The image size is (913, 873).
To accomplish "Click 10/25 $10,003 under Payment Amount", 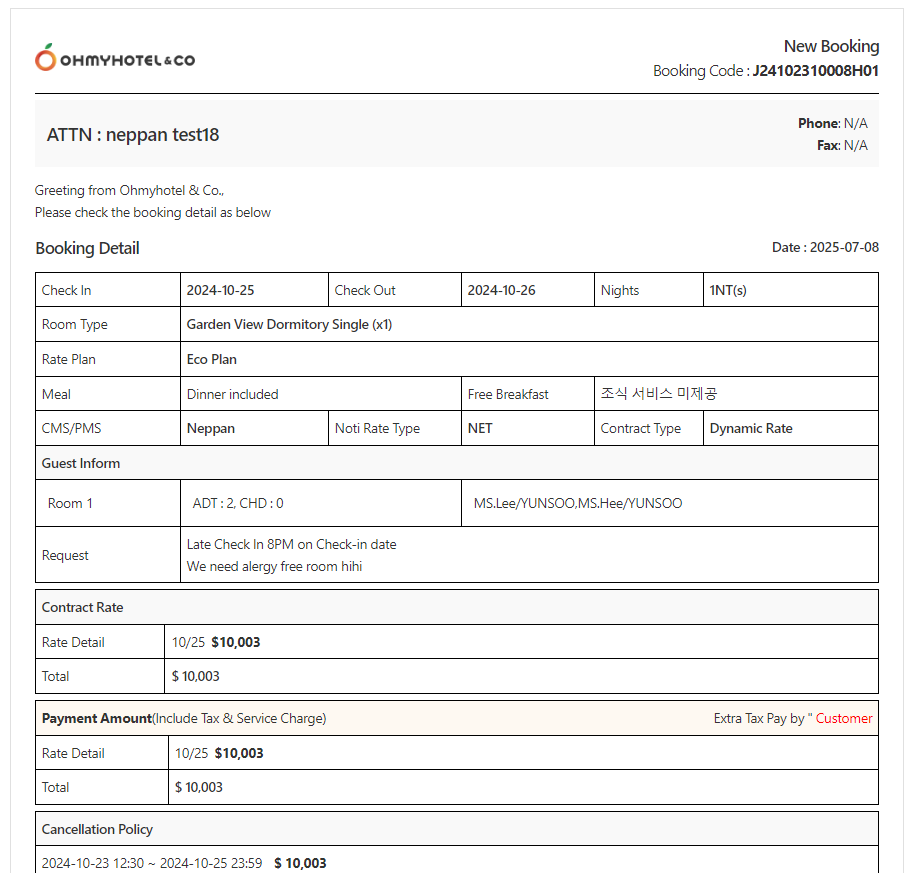I will click(x=219, y=754).
